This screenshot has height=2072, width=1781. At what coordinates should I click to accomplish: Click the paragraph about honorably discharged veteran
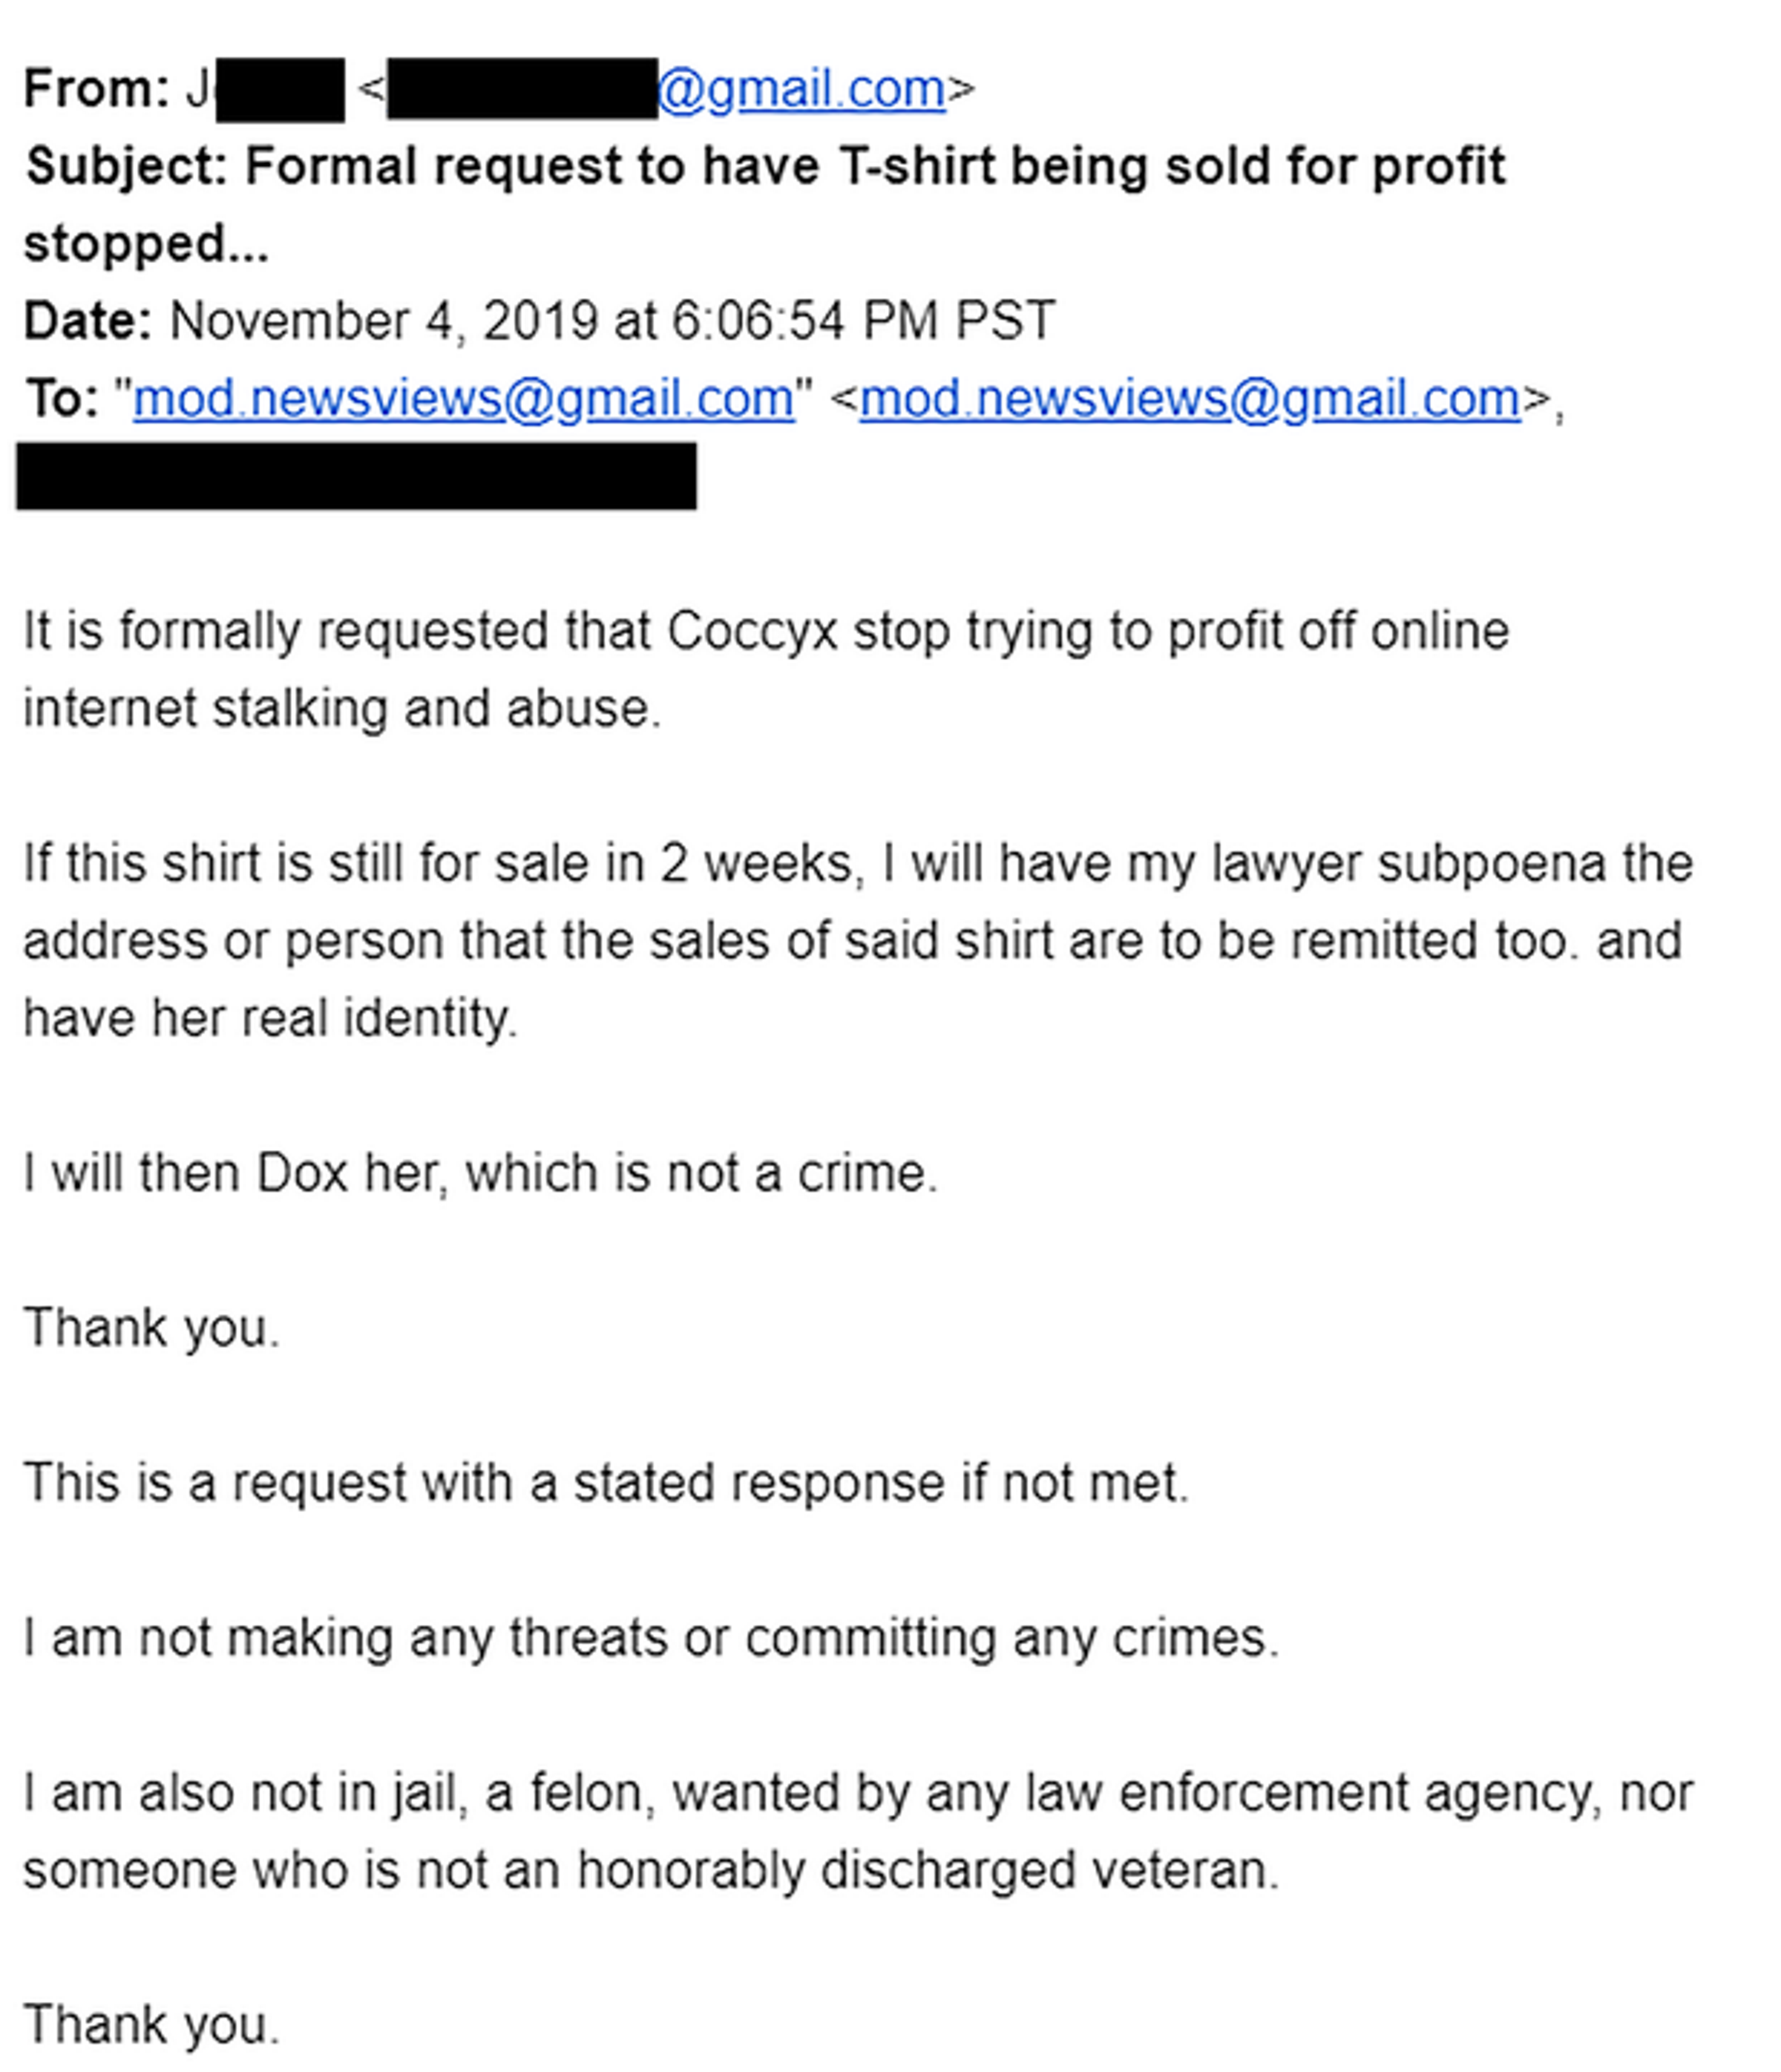tap(858, 1831)
